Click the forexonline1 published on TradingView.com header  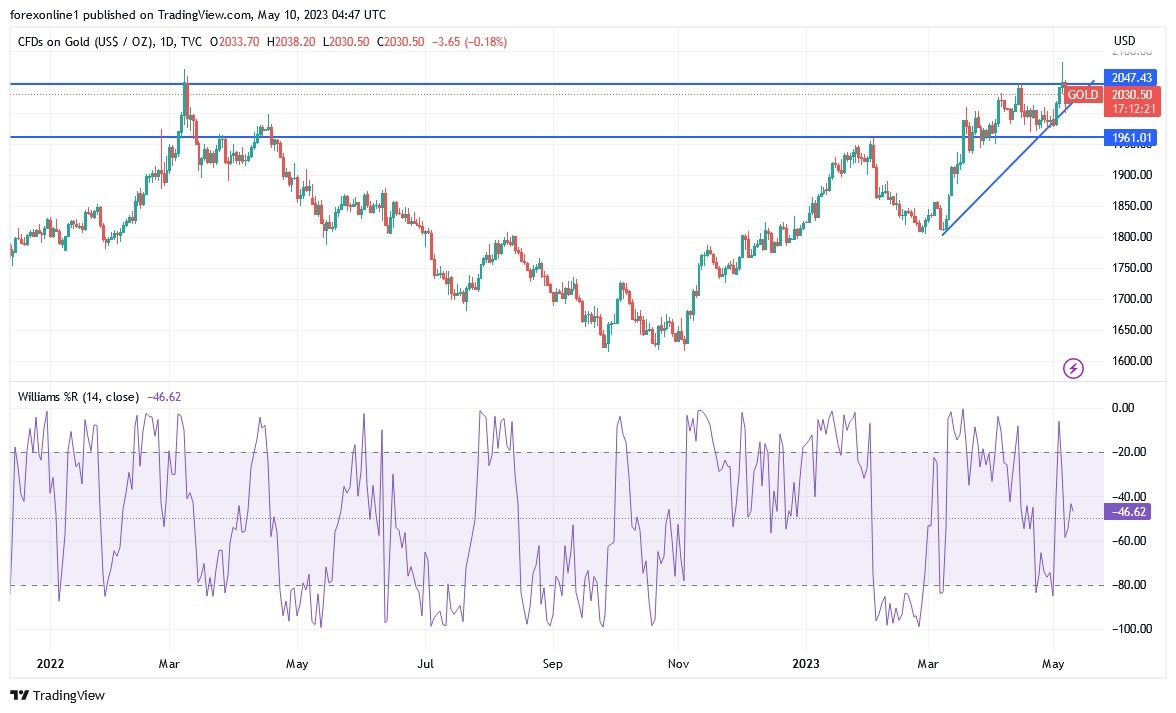tap(198, 15)
